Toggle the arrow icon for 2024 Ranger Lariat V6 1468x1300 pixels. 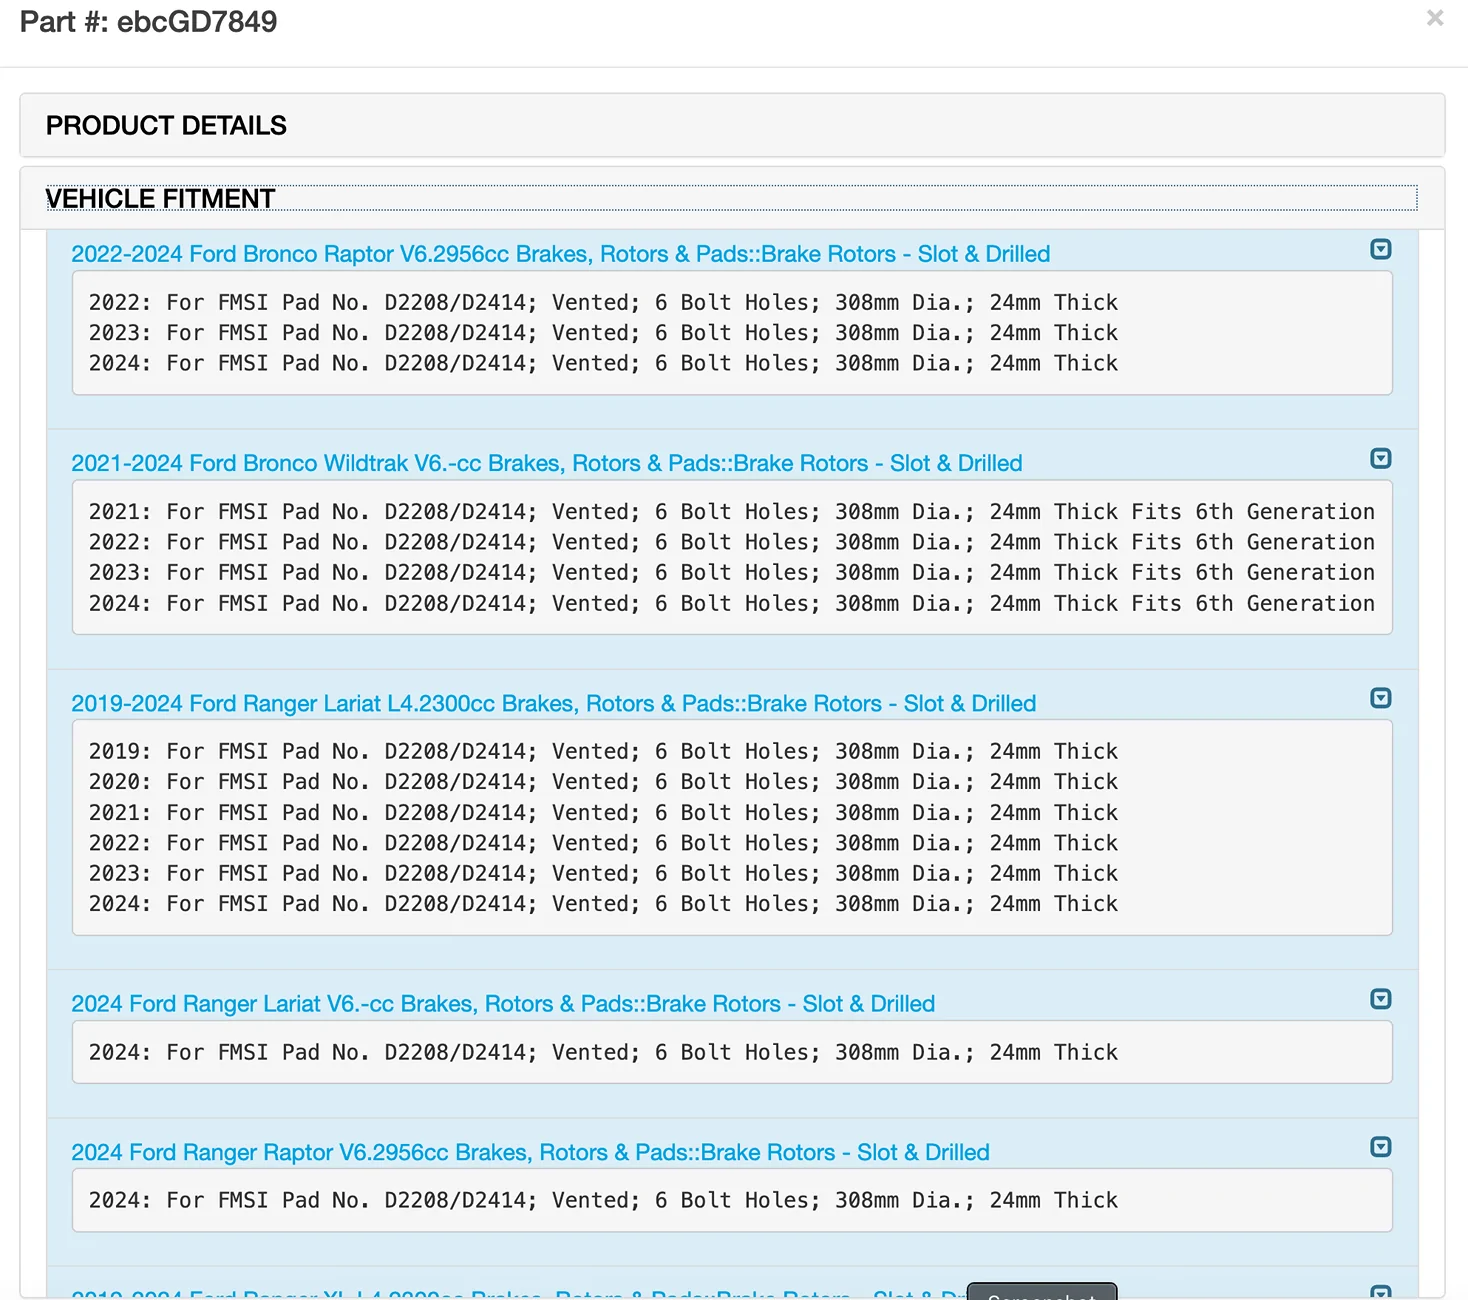1381,999
